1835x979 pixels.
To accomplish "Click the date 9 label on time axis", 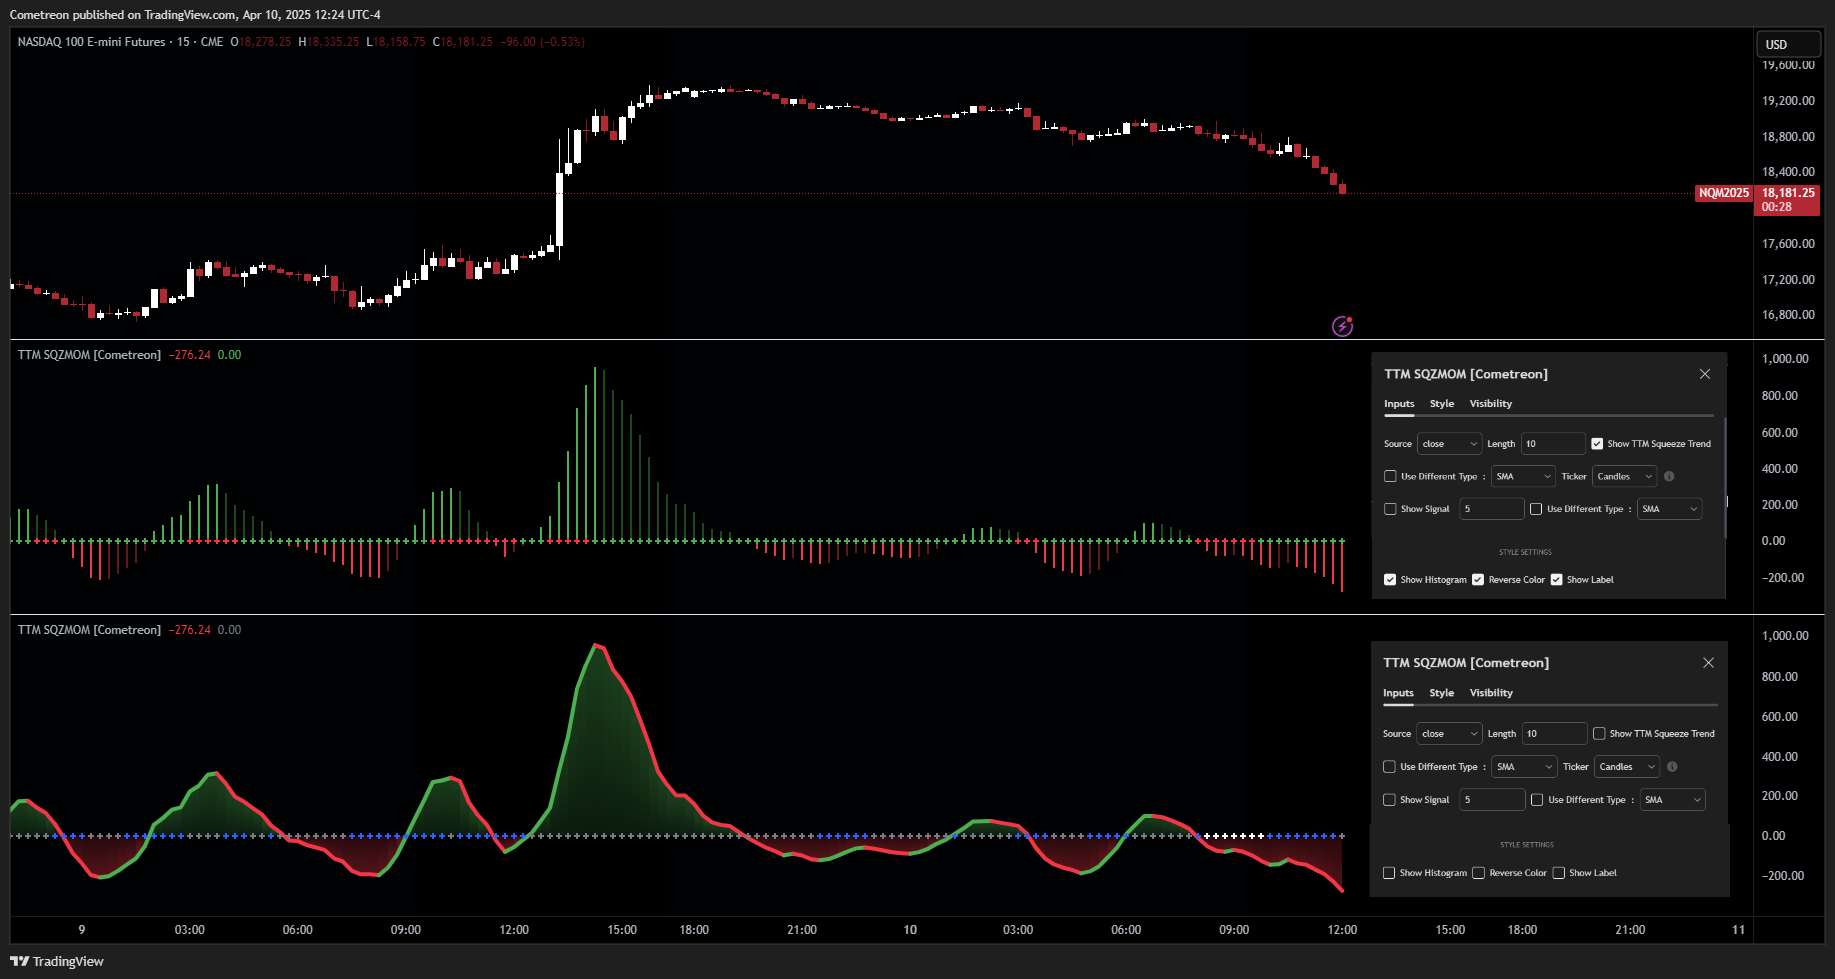I will pos(82,930).
